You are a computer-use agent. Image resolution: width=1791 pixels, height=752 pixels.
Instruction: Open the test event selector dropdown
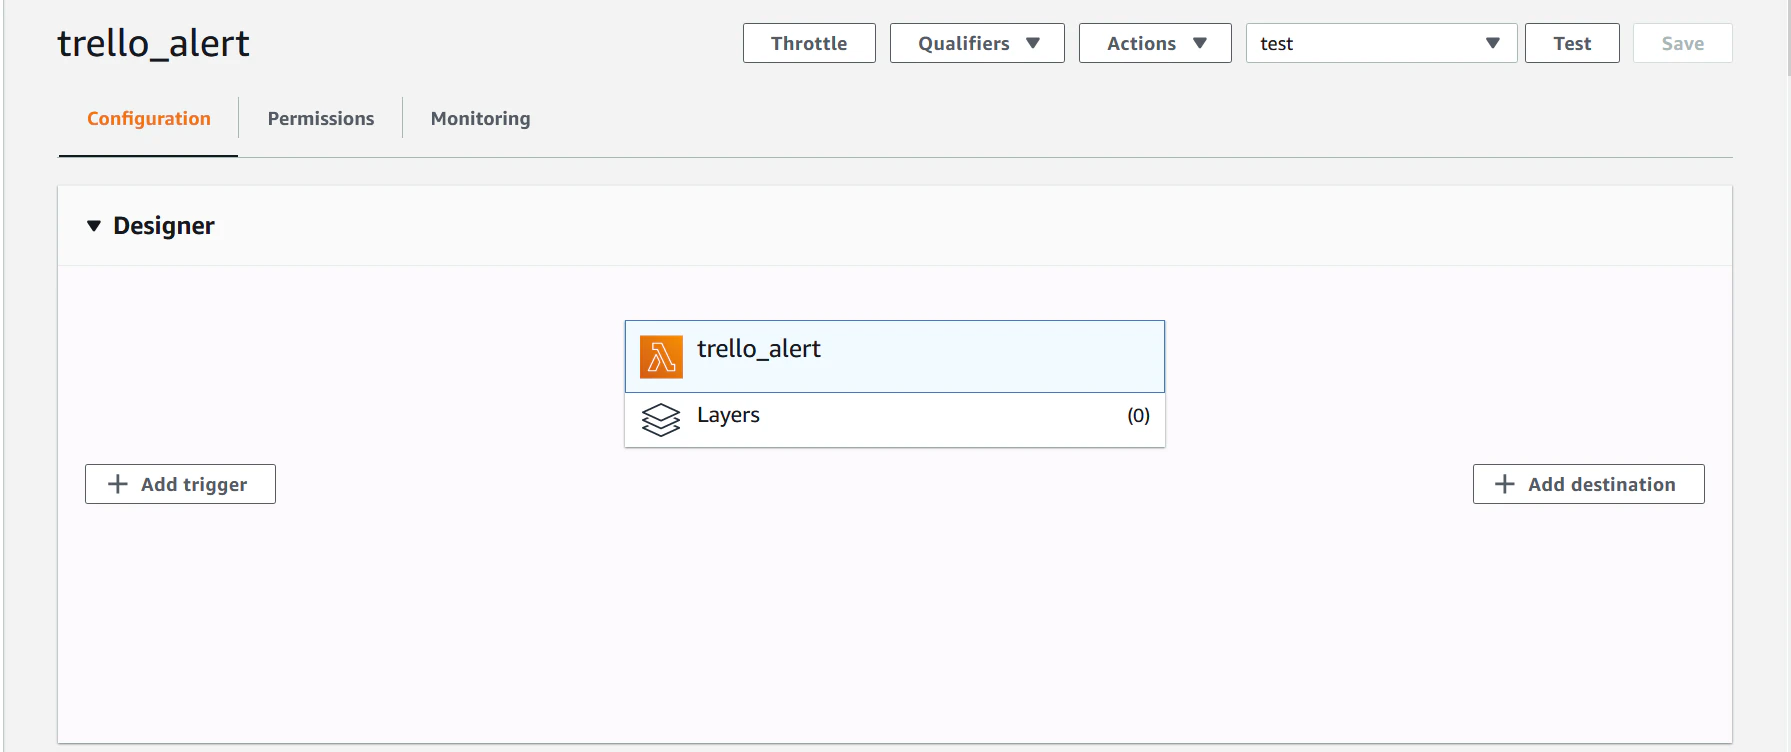pyautogui.click(x=1381, y=43)
